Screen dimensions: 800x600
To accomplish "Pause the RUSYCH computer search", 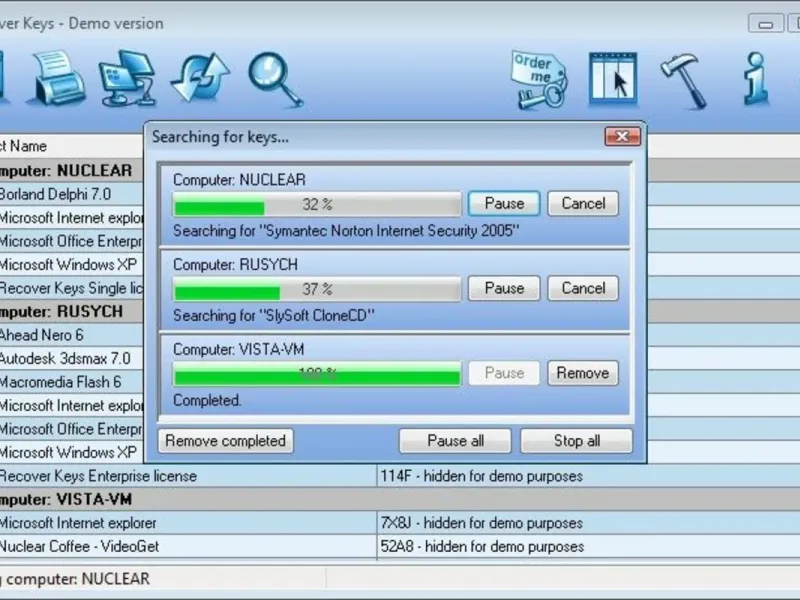I will tap(504, 288).
